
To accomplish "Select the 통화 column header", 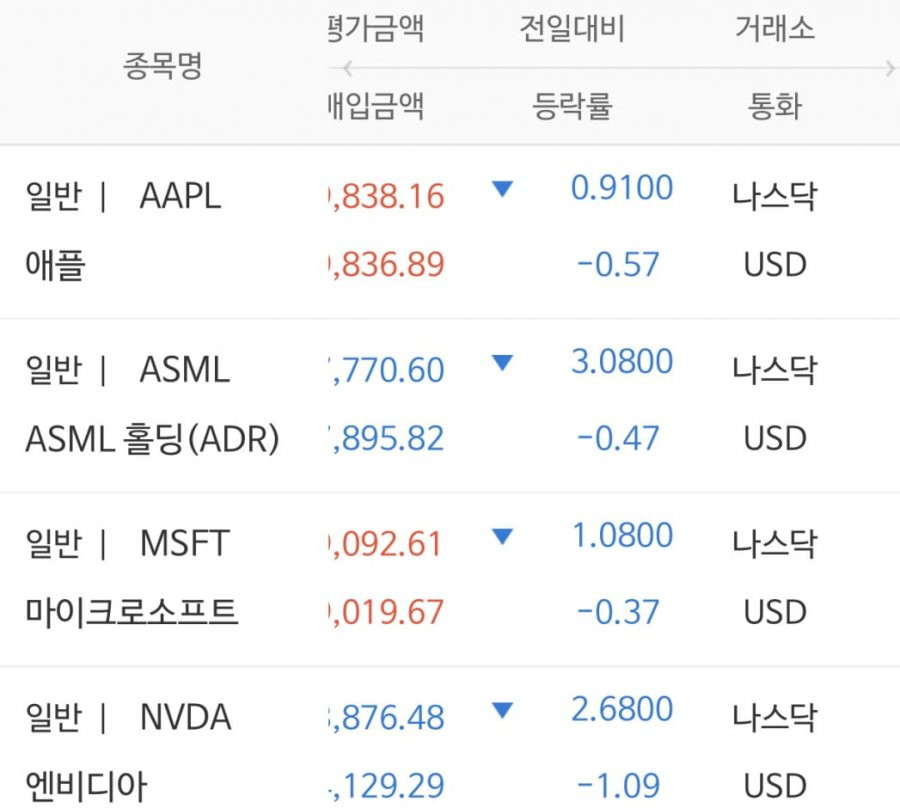I will tap(775, 106).
